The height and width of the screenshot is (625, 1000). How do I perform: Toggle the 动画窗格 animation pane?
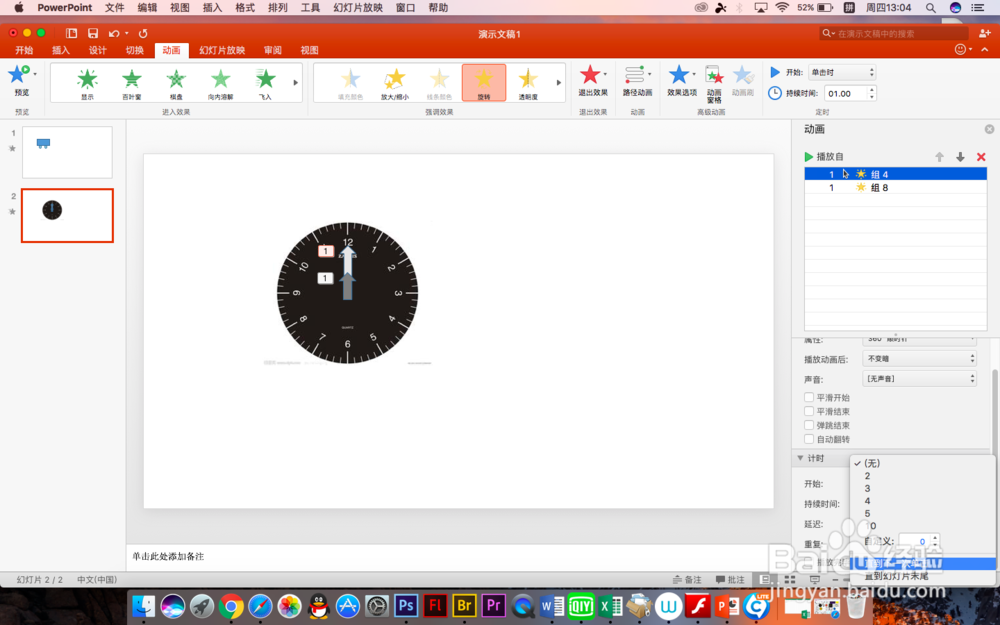tap(714, 84)
